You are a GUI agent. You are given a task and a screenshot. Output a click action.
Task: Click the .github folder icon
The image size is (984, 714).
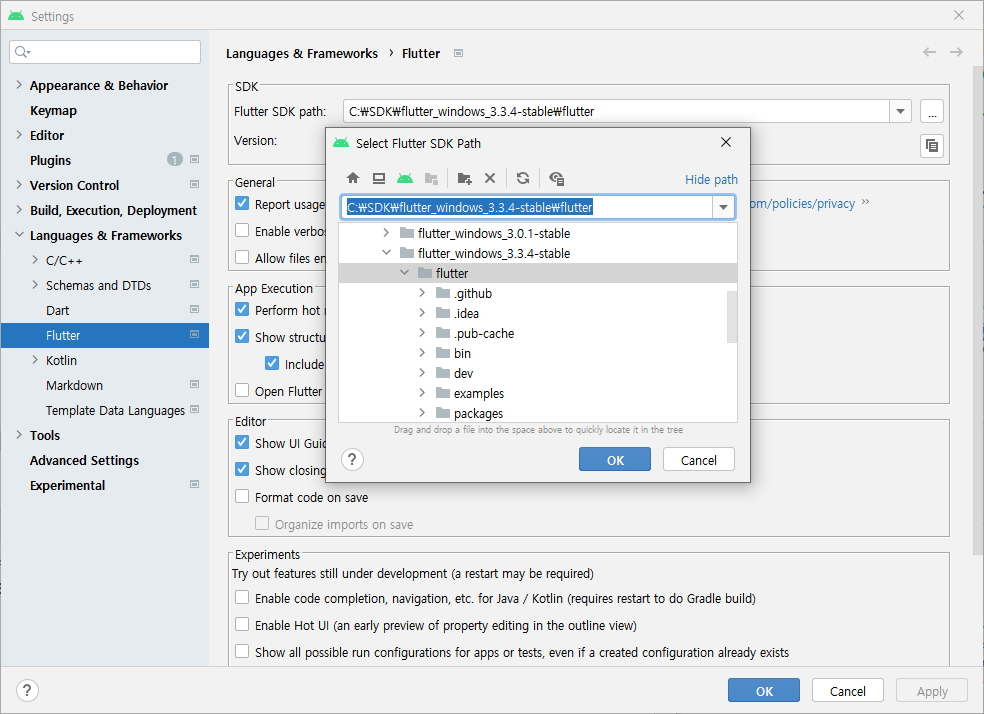pos(443,293)
